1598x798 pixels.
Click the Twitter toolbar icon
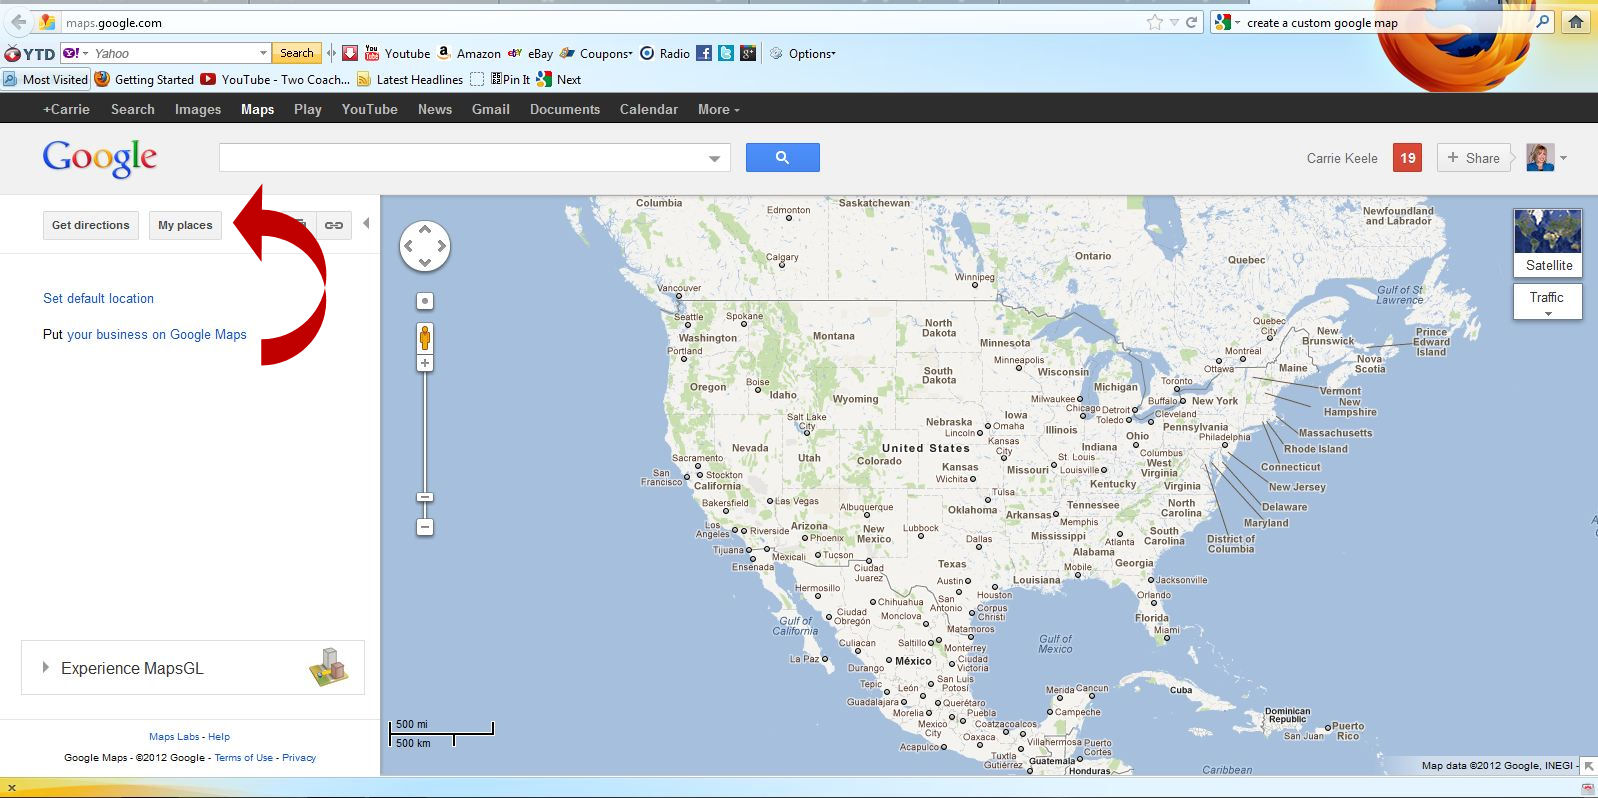(x=726, y=53)
